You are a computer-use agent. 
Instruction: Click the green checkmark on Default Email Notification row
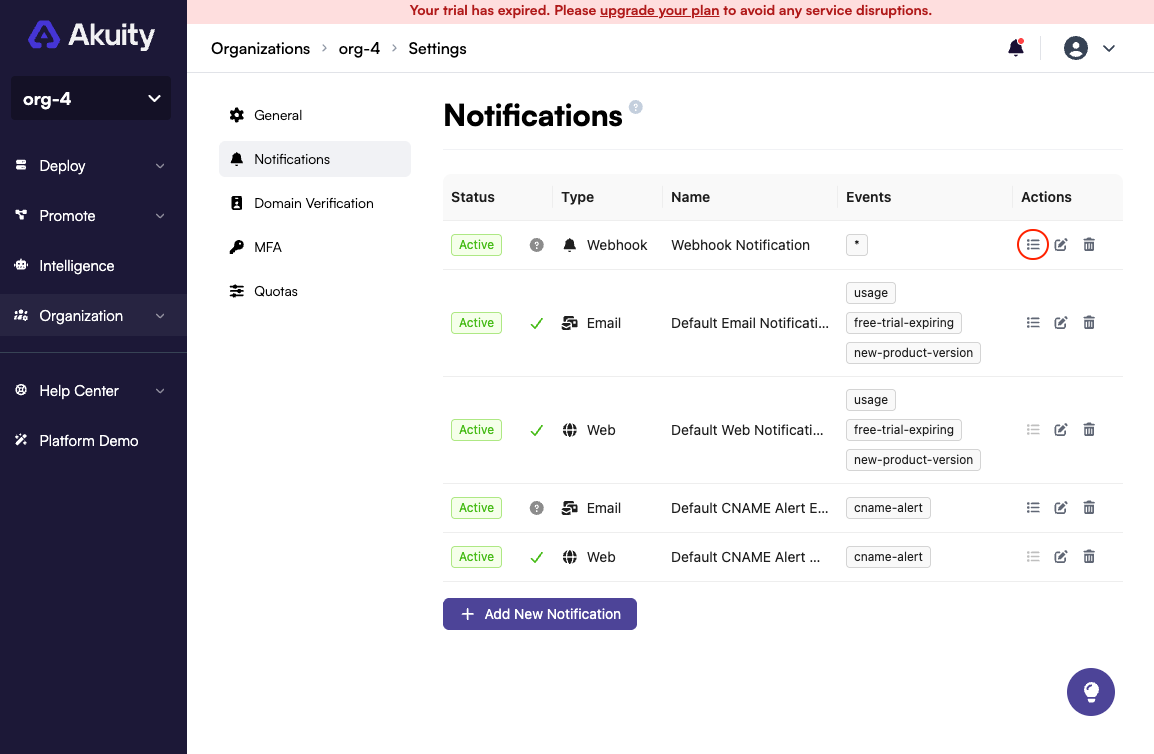click(x=536, y=322)
